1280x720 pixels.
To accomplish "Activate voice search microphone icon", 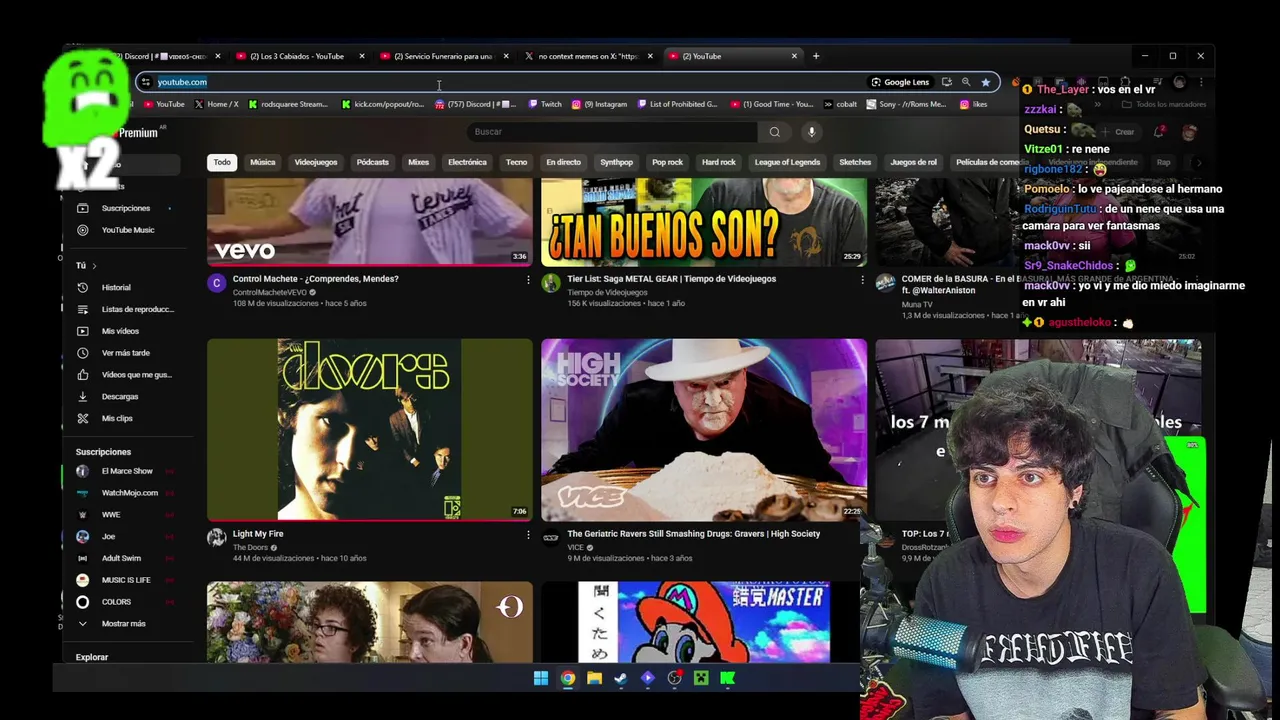I will coord(812,132).
